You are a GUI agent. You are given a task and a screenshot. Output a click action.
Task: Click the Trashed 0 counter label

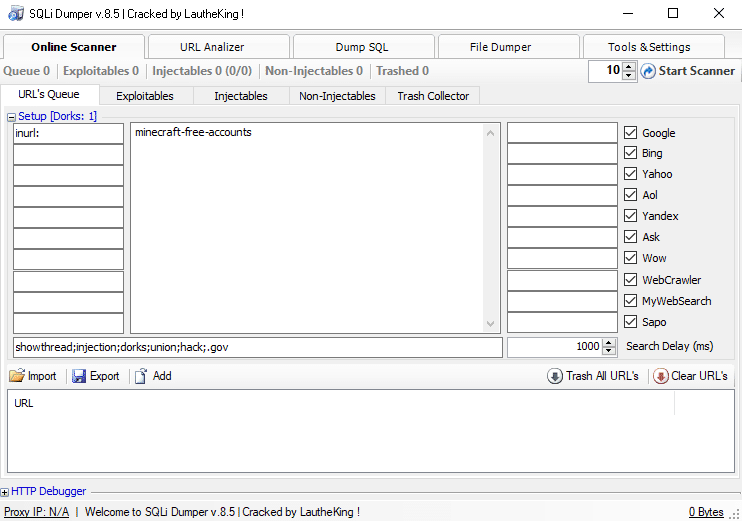point(402,71)
